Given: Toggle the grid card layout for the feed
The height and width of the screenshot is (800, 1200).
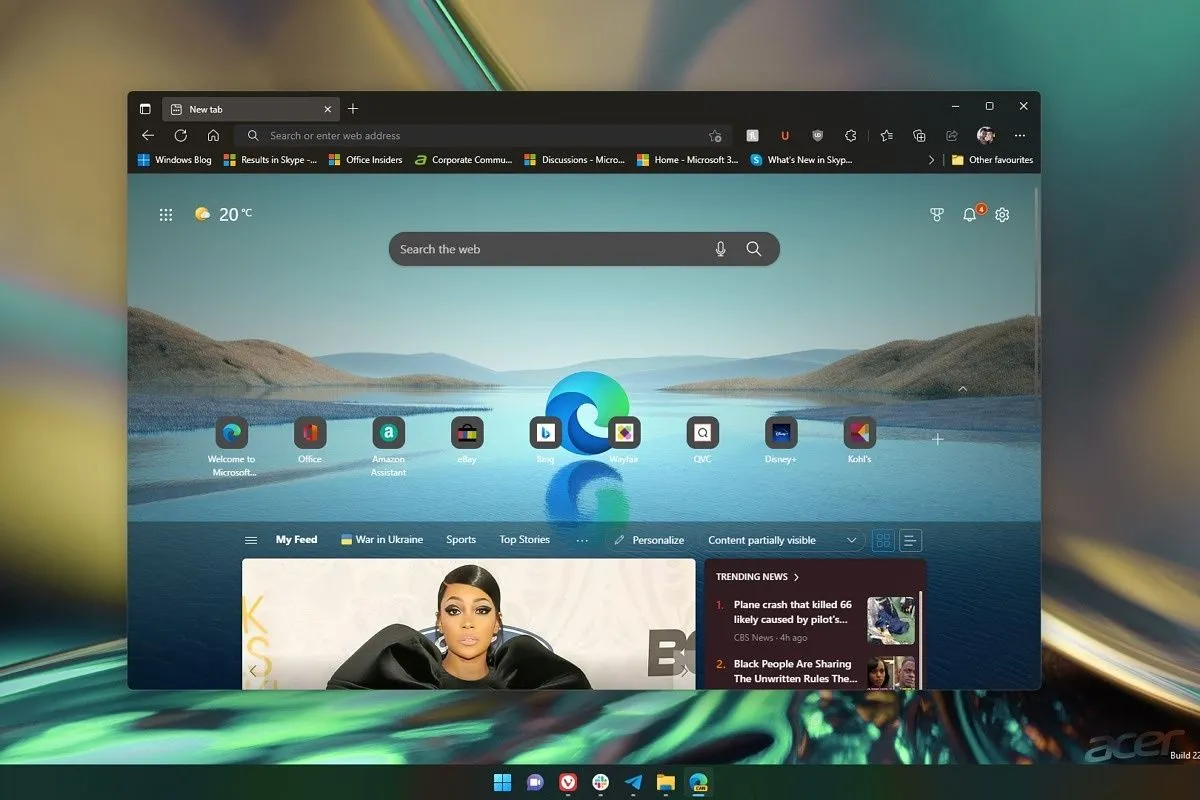Looking at the screenshot, I should pos(883,540).
